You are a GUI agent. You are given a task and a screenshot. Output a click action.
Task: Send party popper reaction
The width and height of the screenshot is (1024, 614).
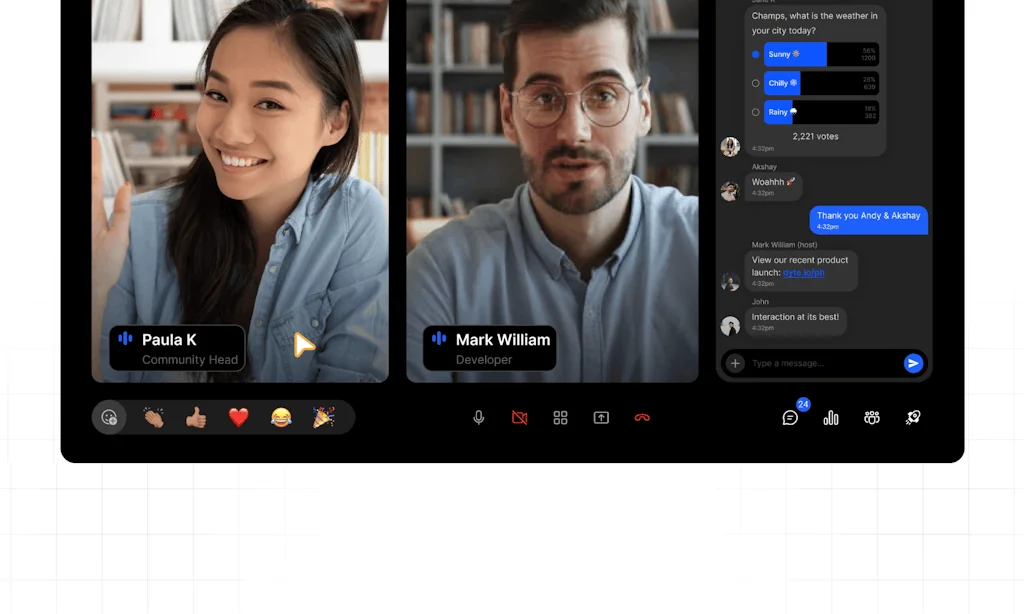coord(323,418)
